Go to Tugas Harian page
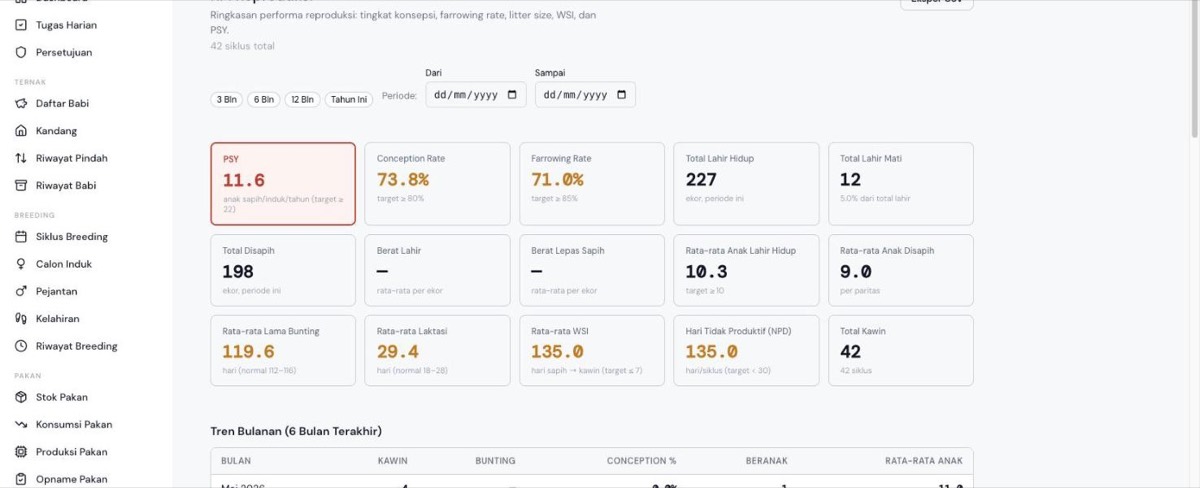The width and height of the screenshot is (1200, 488). point(66,25)
